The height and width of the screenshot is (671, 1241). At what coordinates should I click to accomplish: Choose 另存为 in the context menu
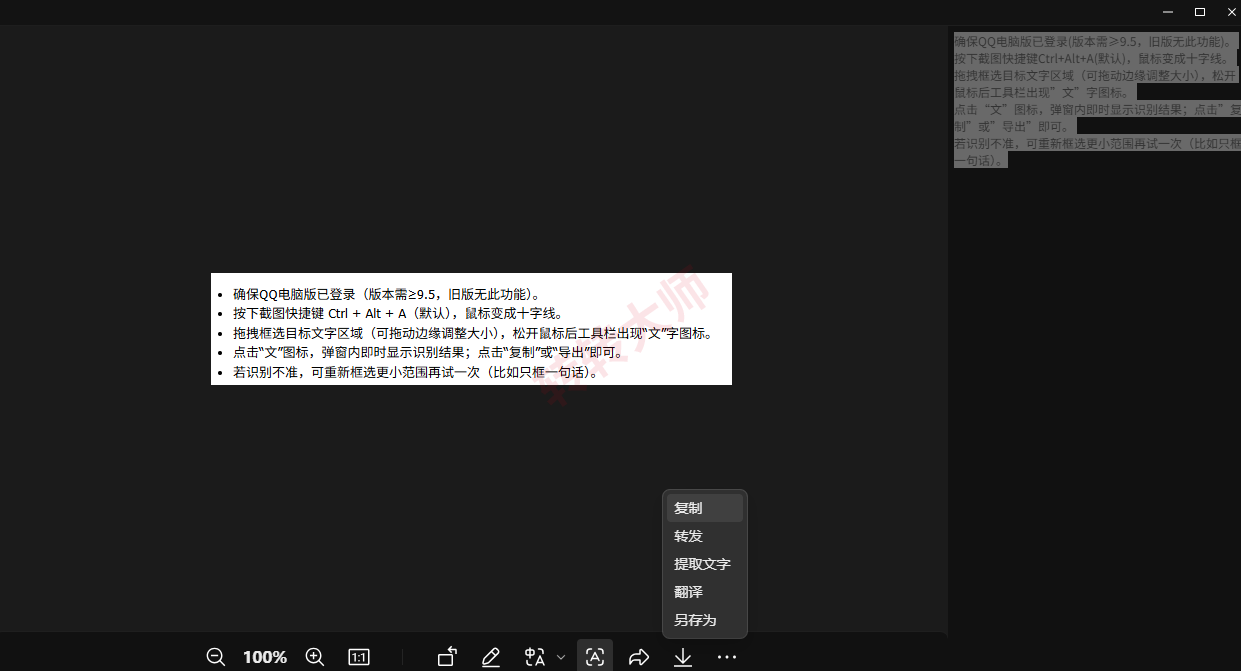[x=705, y=620]
